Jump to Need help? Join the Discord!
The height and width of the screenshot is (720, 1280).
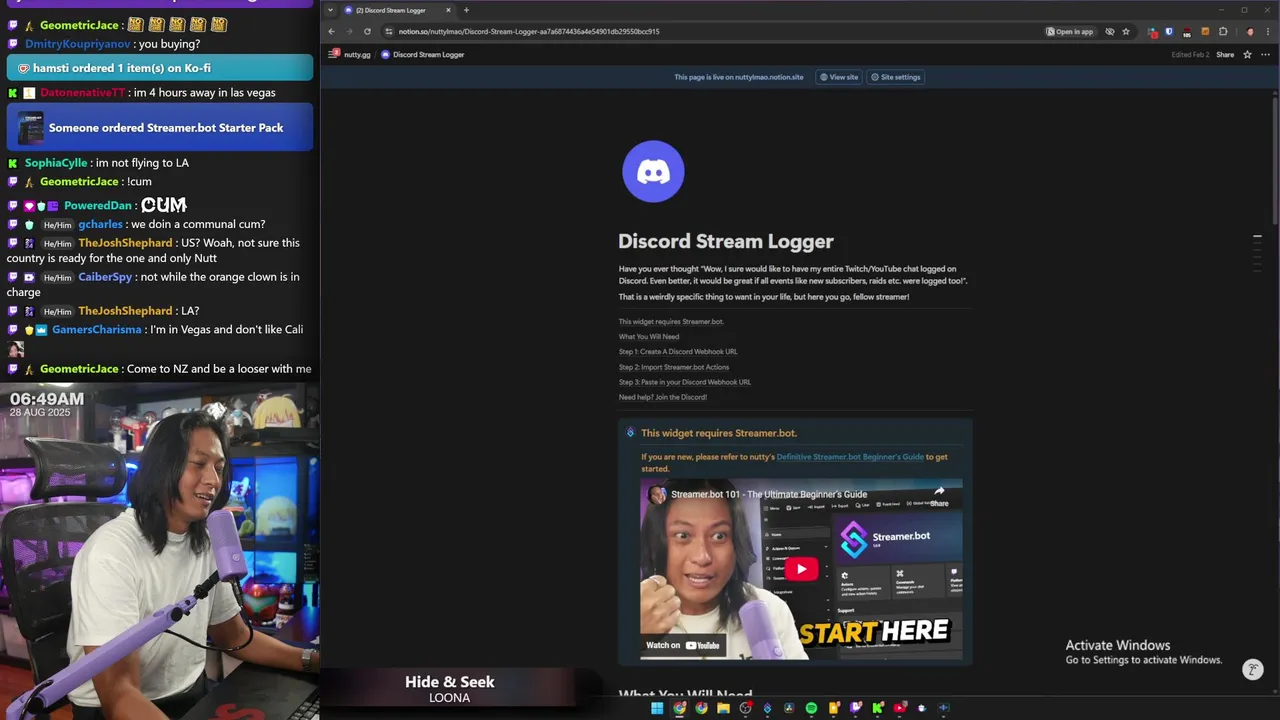[663, 397]
